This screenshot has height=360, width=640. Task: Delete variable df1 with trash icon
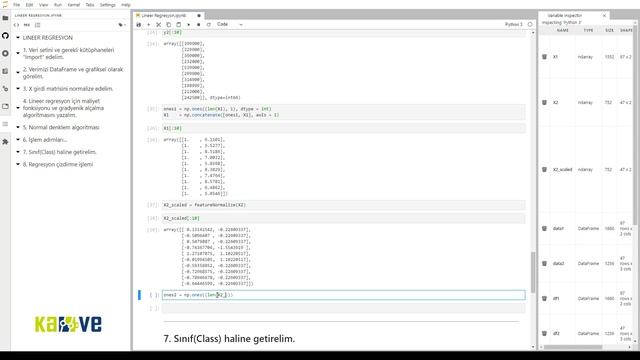coord(544,299)
